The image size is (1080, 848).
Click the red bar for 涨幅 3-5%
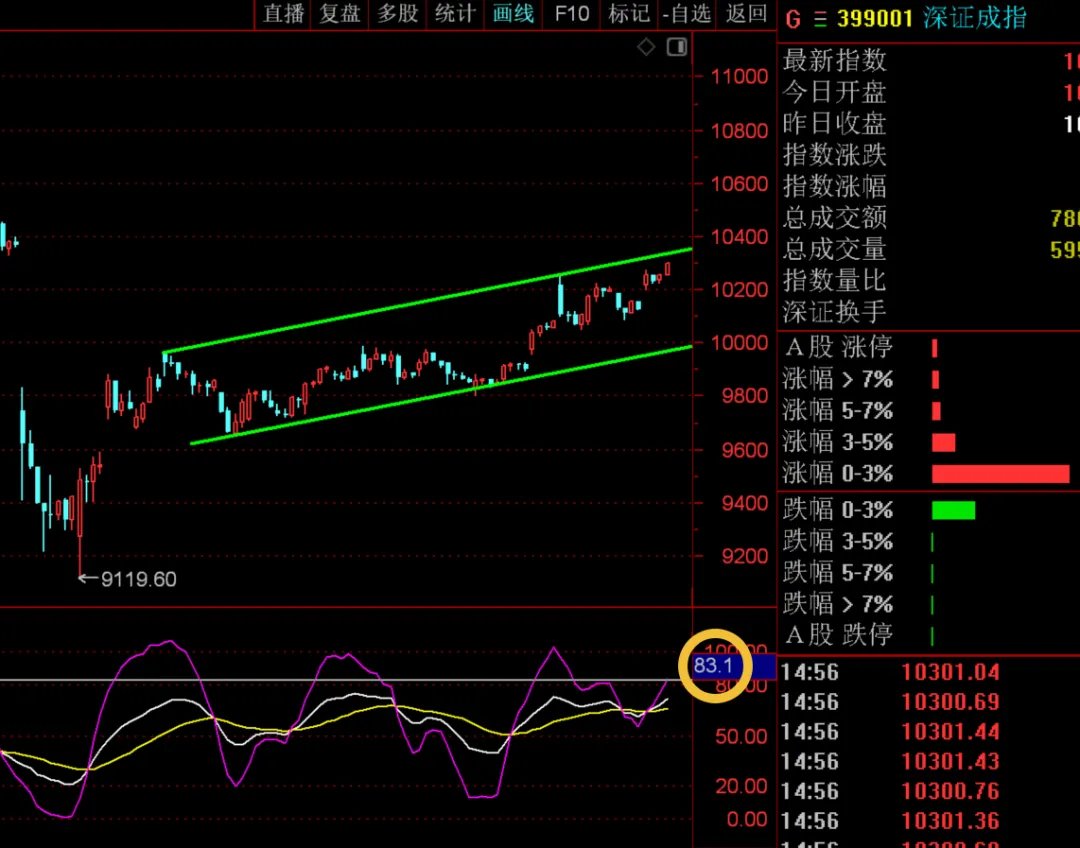(x=944, y=442)
